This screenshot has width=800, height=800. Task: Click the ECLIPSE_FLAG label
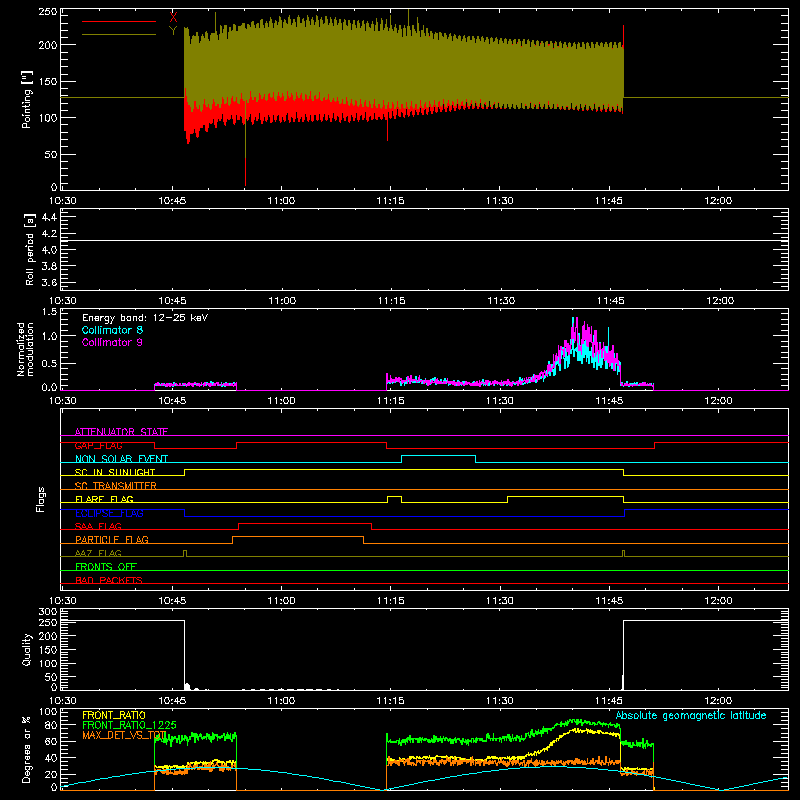[x=109, y=513]
